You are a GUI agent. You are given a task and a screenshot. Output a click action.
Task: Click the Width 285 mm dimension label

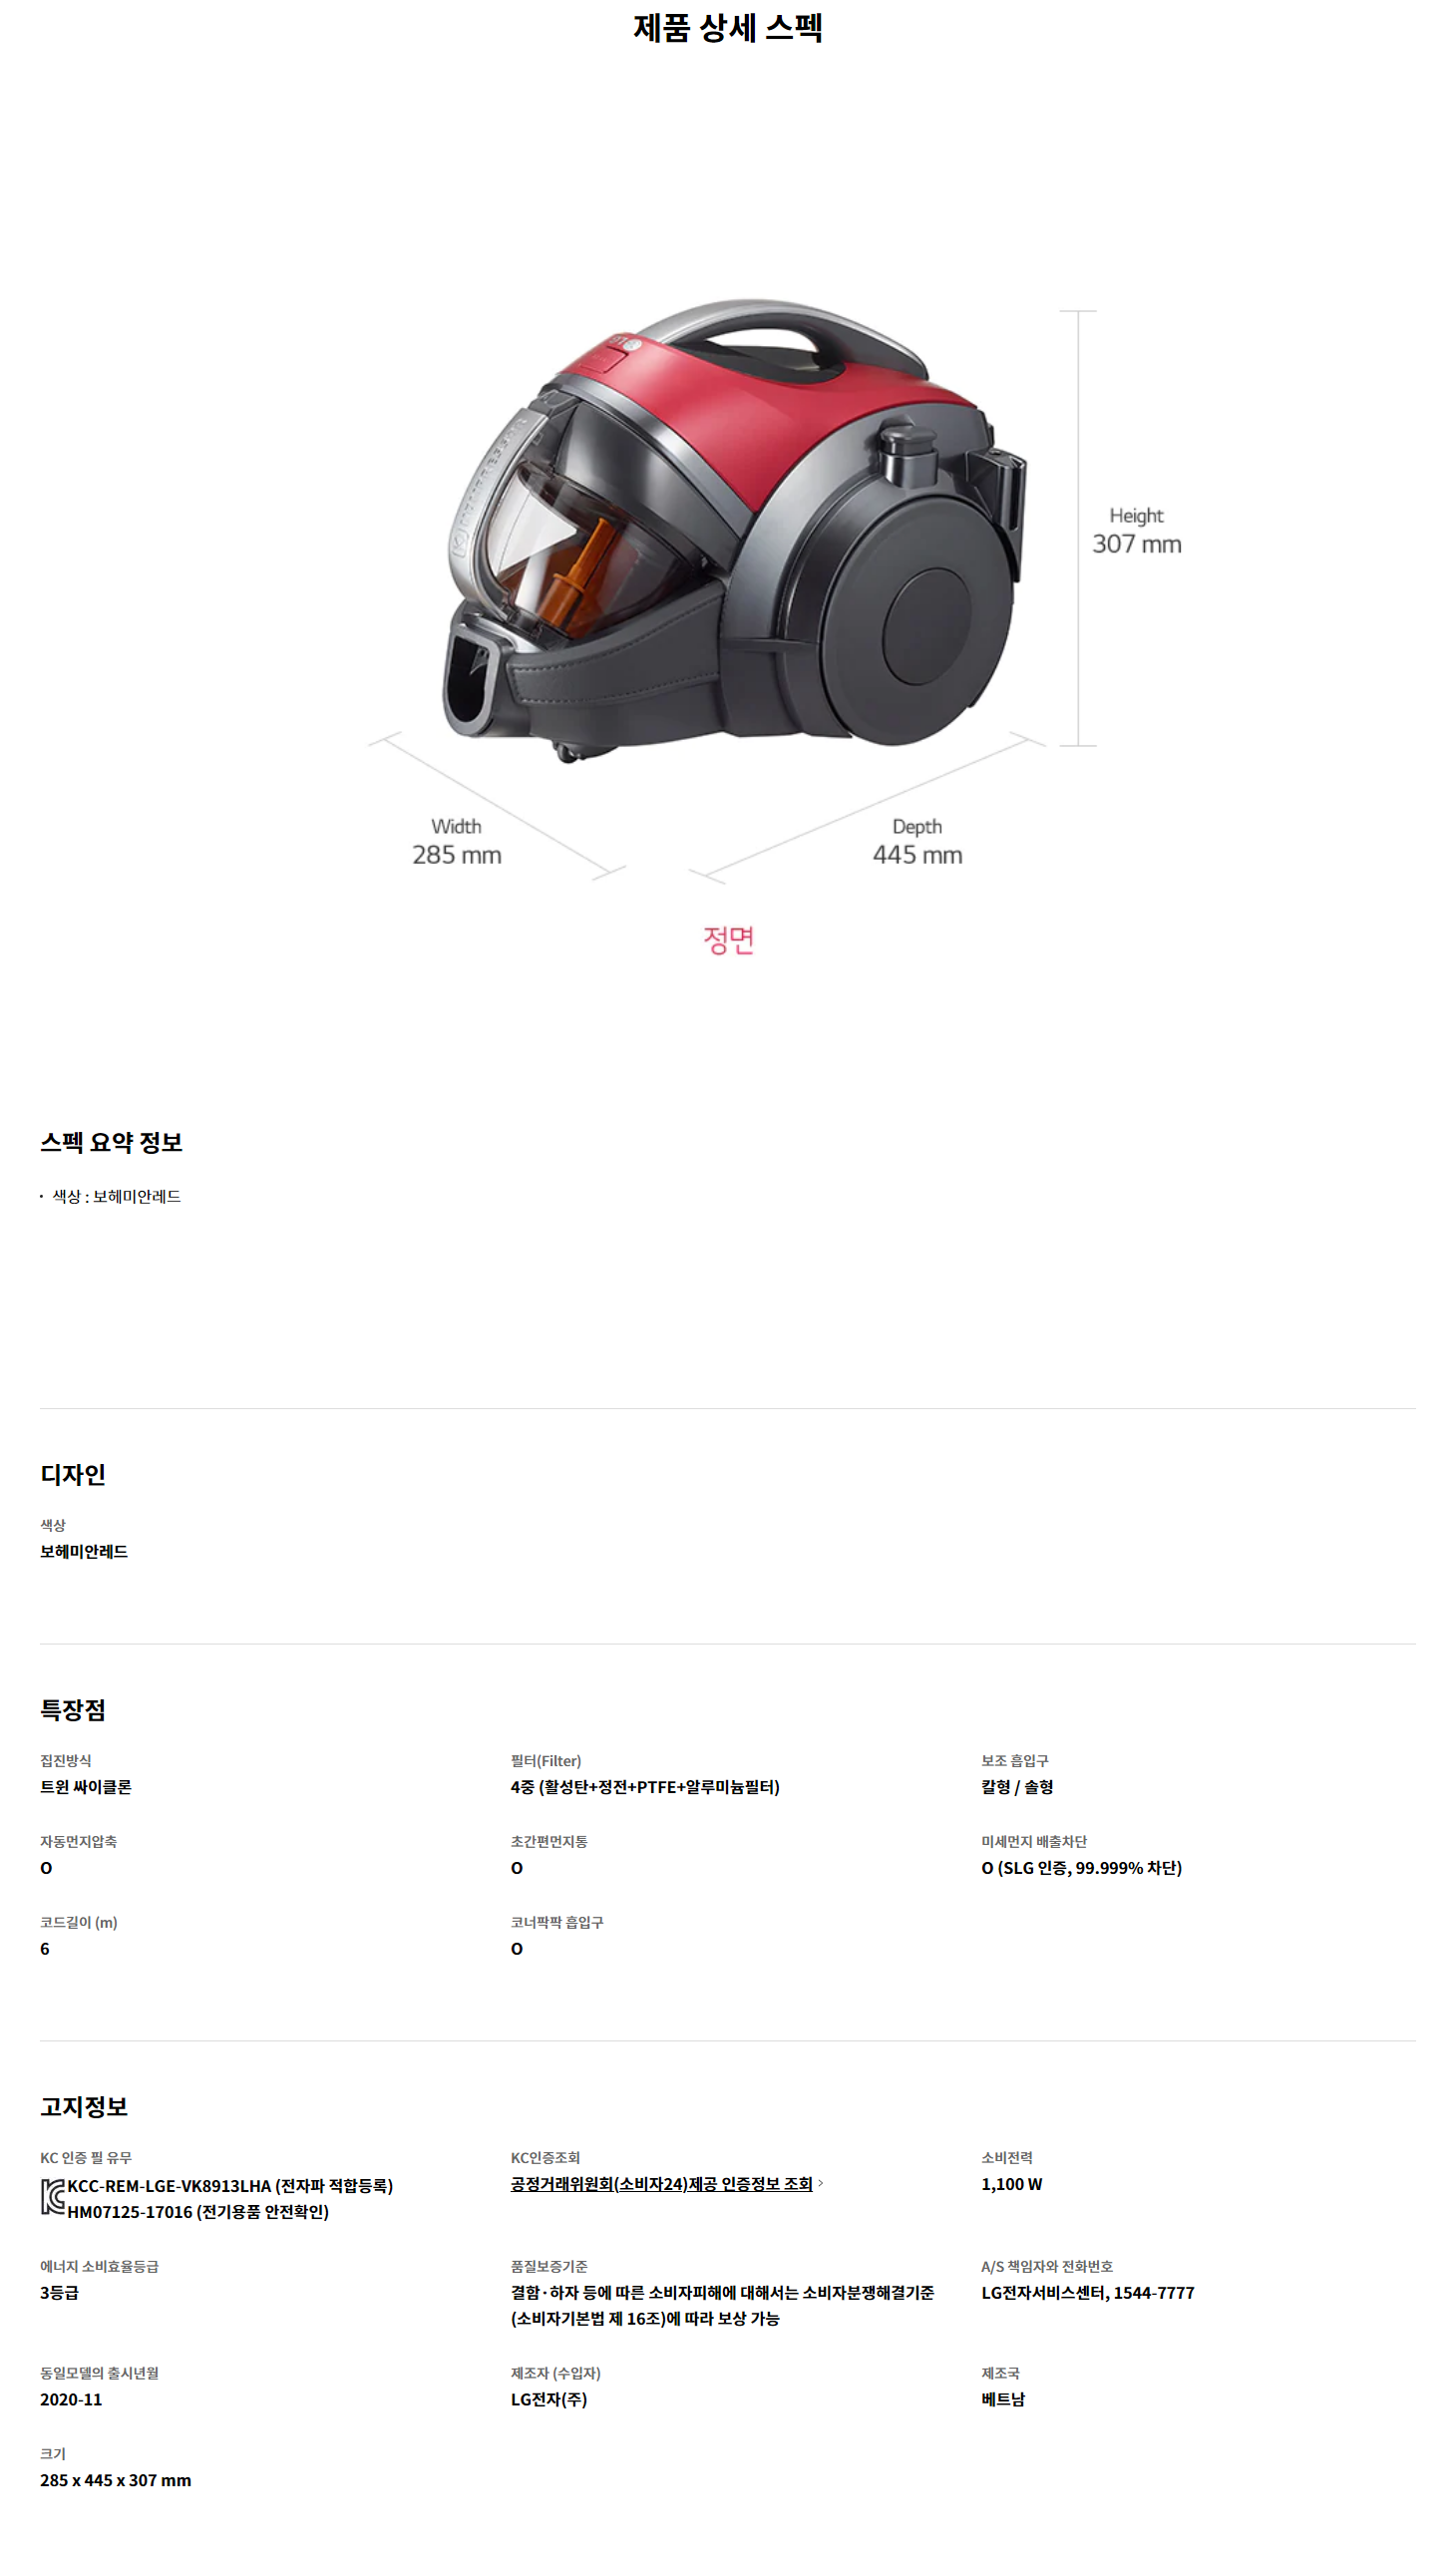pyautogui.click(x=456, y=842)
